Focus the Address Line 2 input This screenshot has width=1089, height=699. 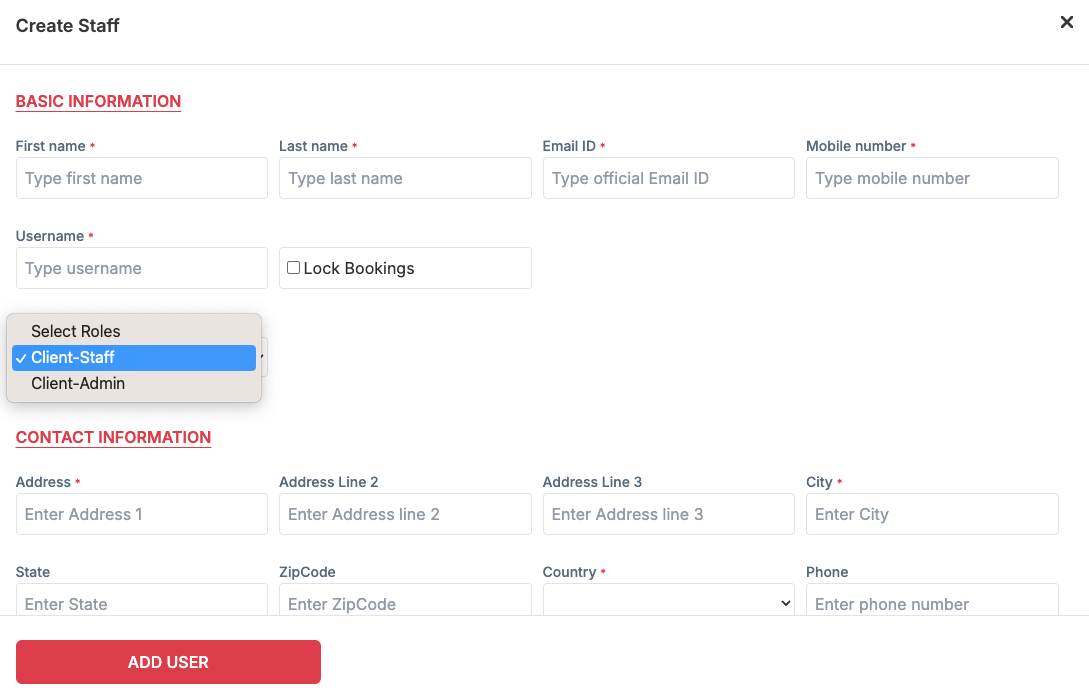[405, 514]
